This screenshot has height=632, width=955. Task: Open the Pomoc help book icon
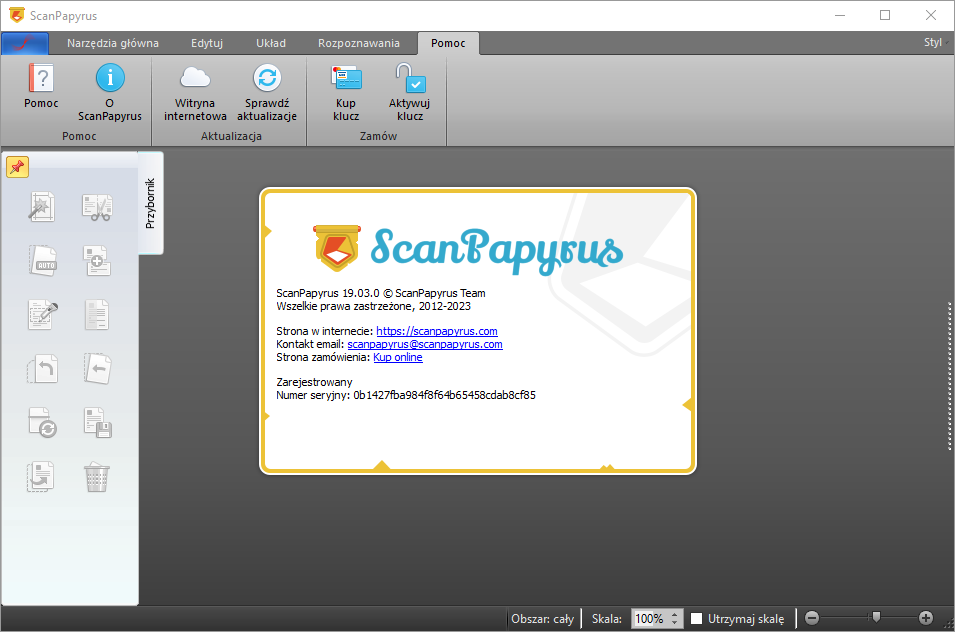[41, 78]
